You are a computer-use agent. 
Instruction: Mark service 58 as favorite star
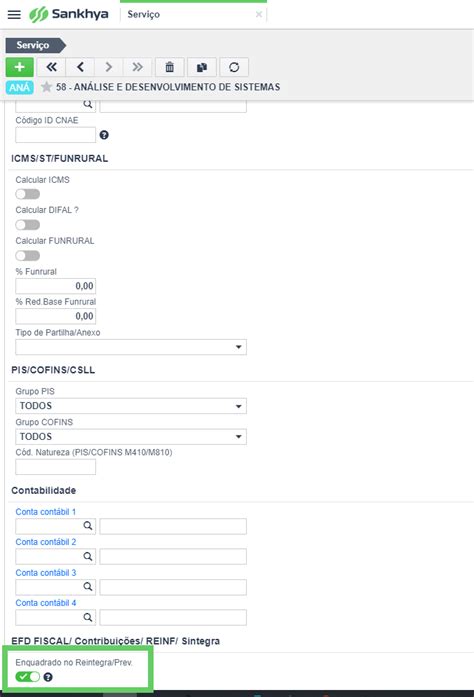pos(46,87)
